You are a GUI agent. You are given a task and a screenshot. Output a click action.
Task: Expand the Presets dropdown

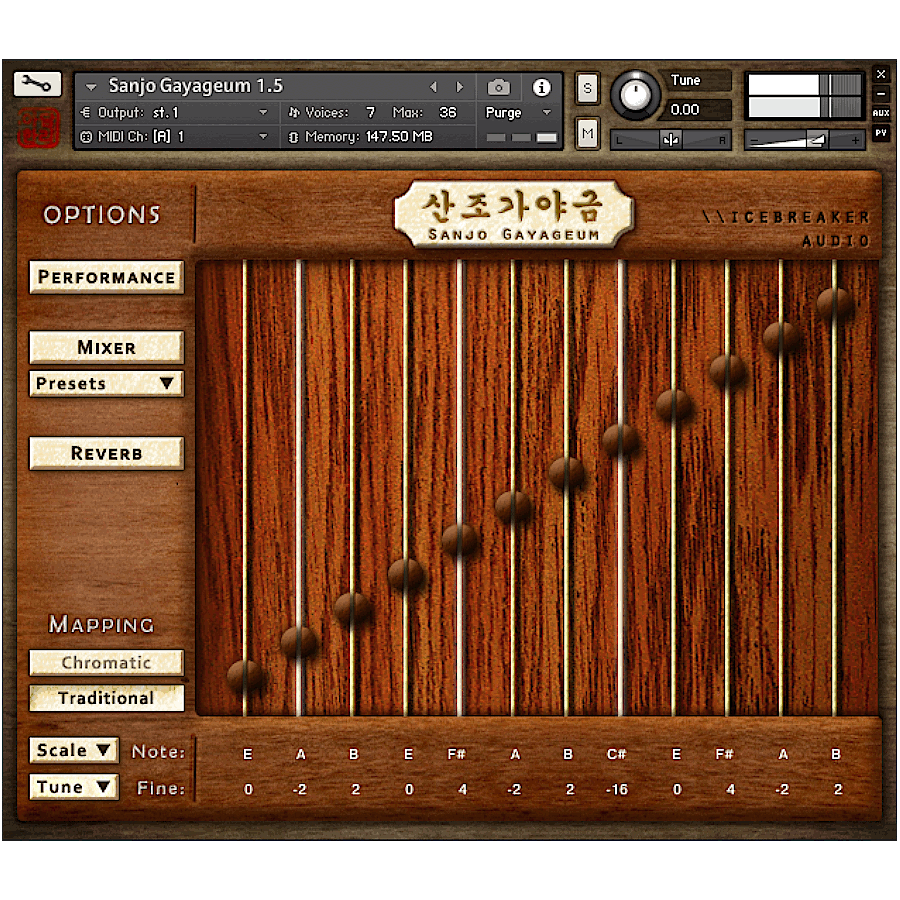[x=106, y=383]
